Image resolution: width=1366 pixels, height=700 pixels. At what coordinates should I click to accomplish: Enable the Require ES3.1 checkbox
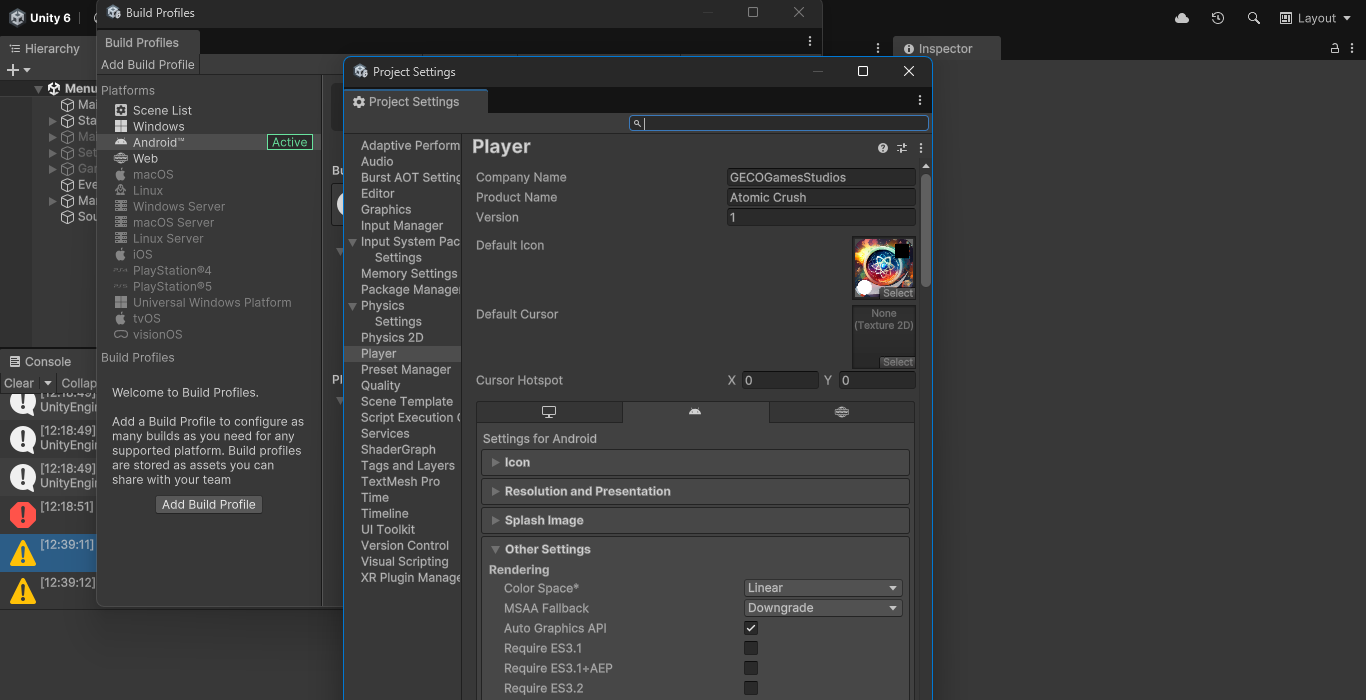coord(751,648)
